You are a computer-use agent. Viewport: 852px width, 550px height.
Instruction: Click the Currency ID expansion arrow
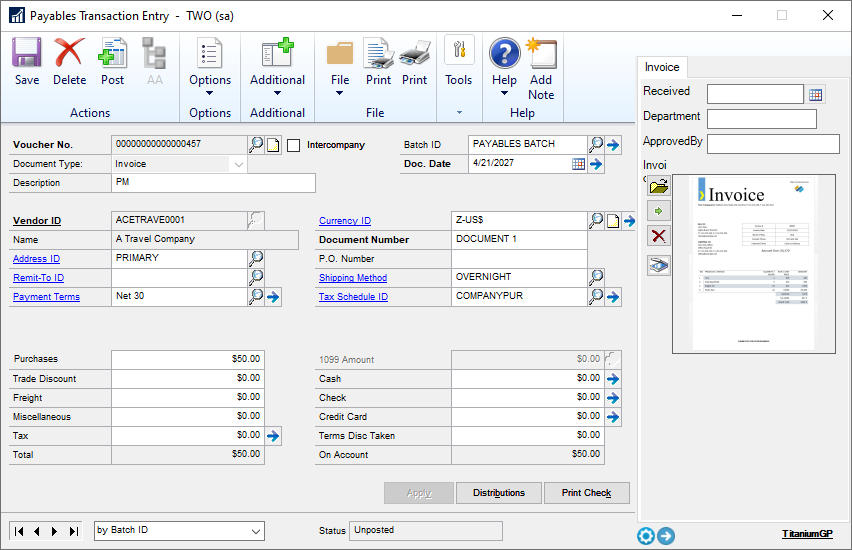[x=629, y=221]
